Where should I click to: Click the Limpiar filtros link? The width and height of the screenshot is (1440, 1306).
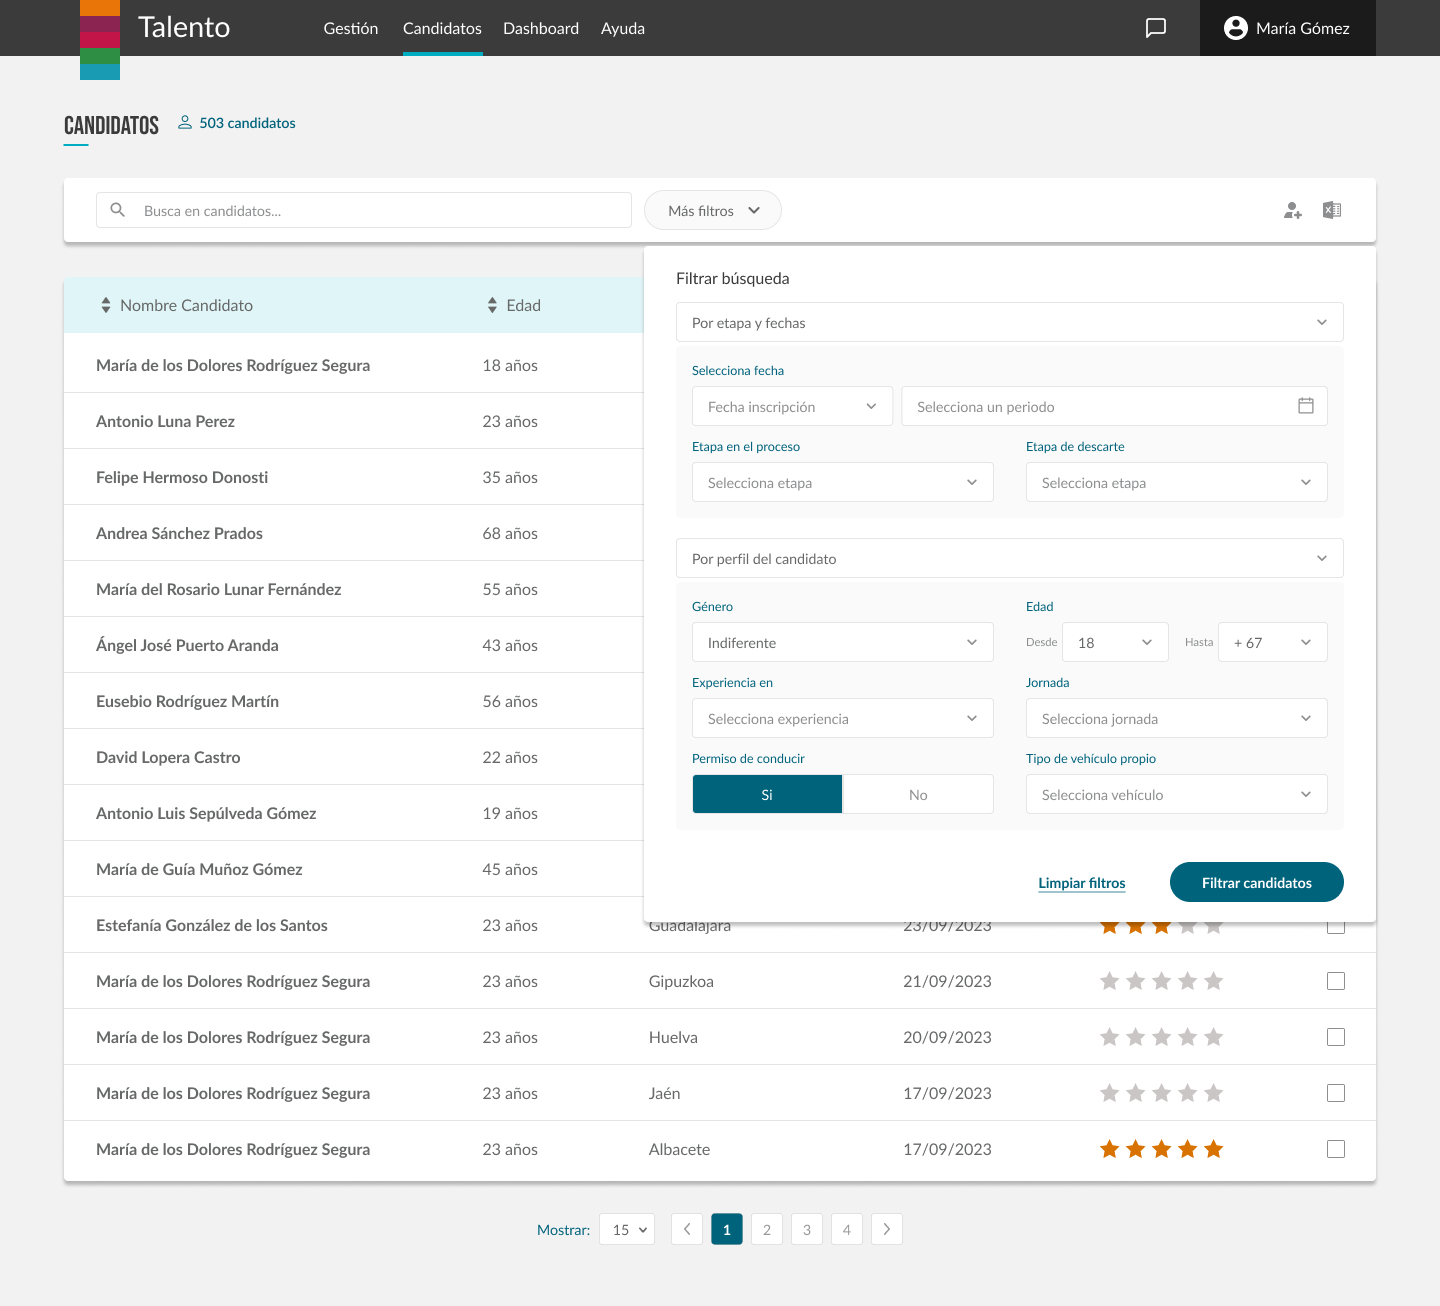point(1081,883)
